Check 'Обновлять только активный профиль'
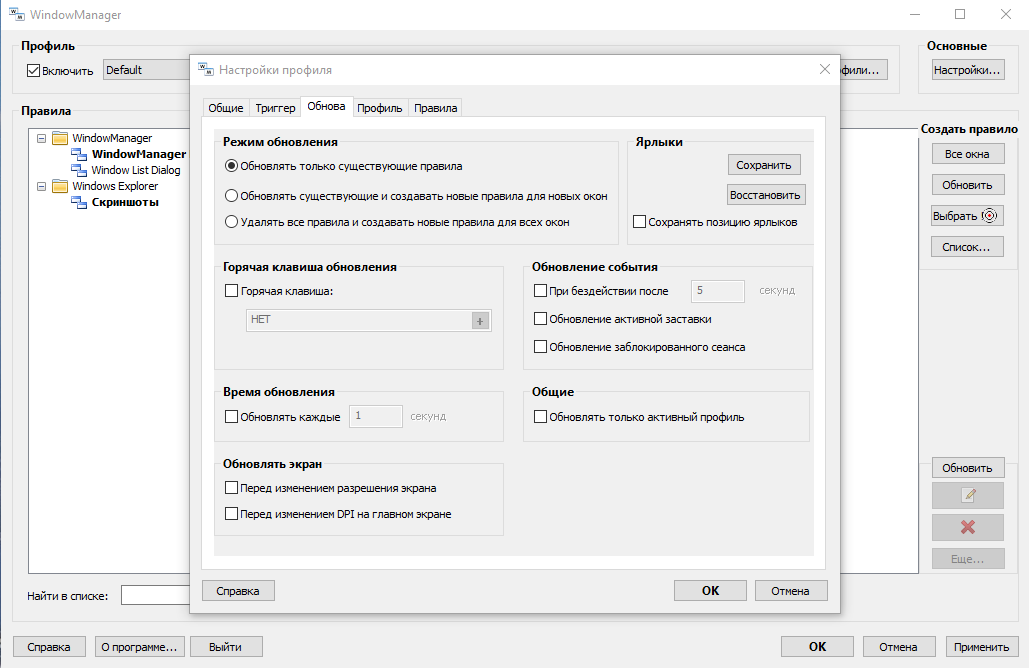 [540, 417]
